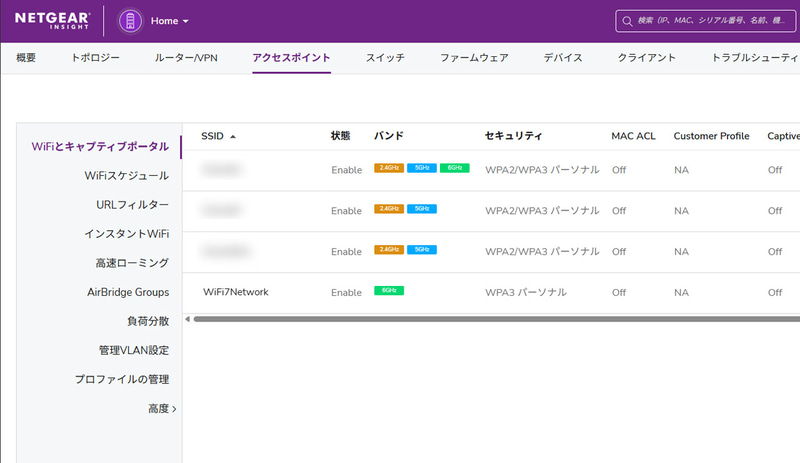
Task: Click WPA3 パーソナル security cell
Action: click(x=526, y=293)
